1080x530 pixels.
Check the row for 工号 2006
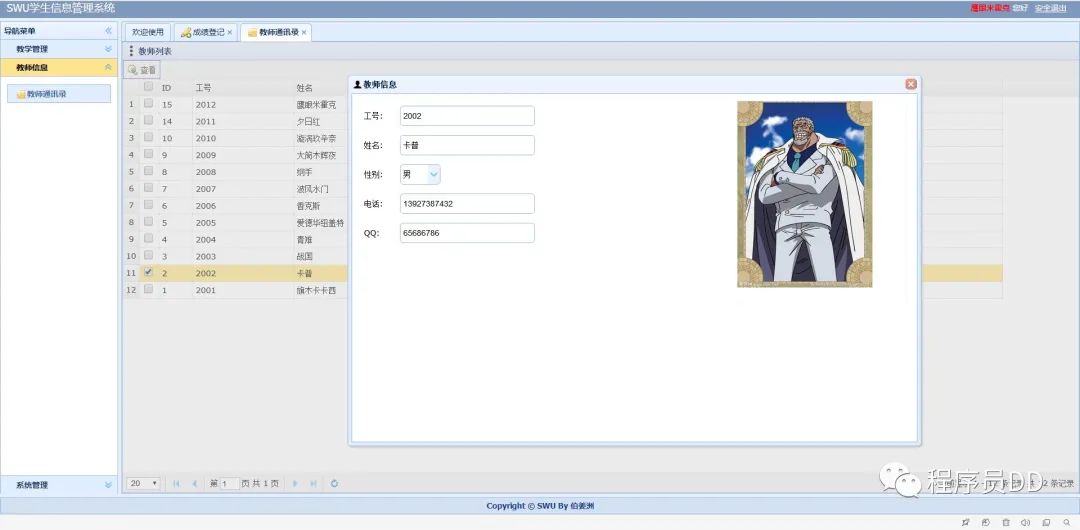click(x=148, y=205)
